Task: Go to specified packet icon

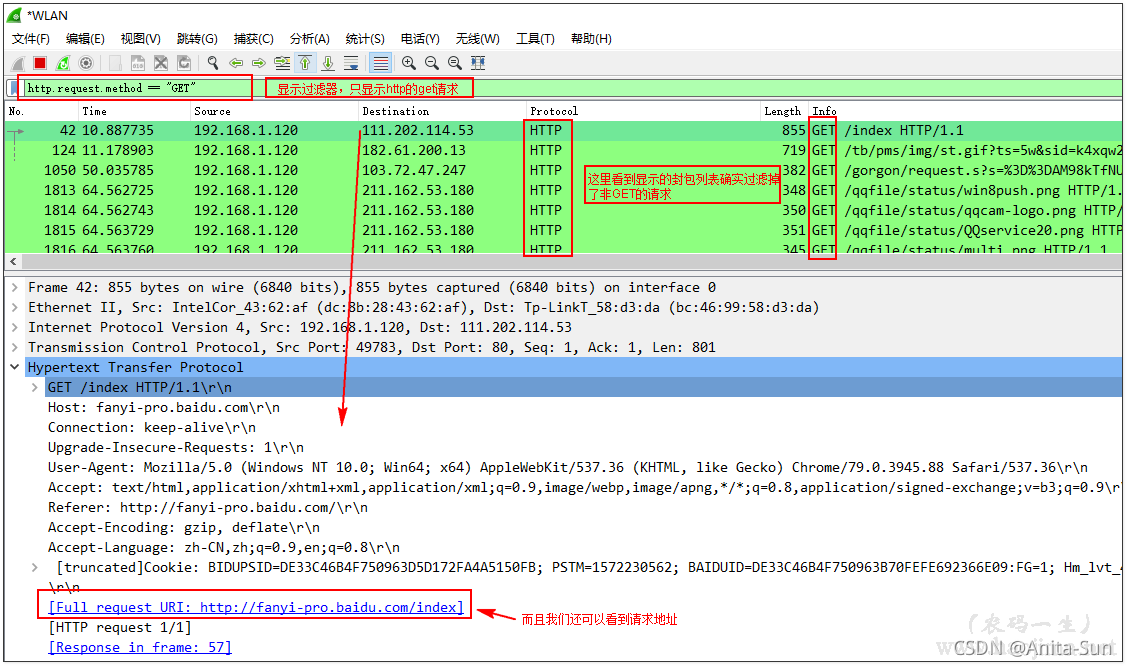Action: pos(282,63)
